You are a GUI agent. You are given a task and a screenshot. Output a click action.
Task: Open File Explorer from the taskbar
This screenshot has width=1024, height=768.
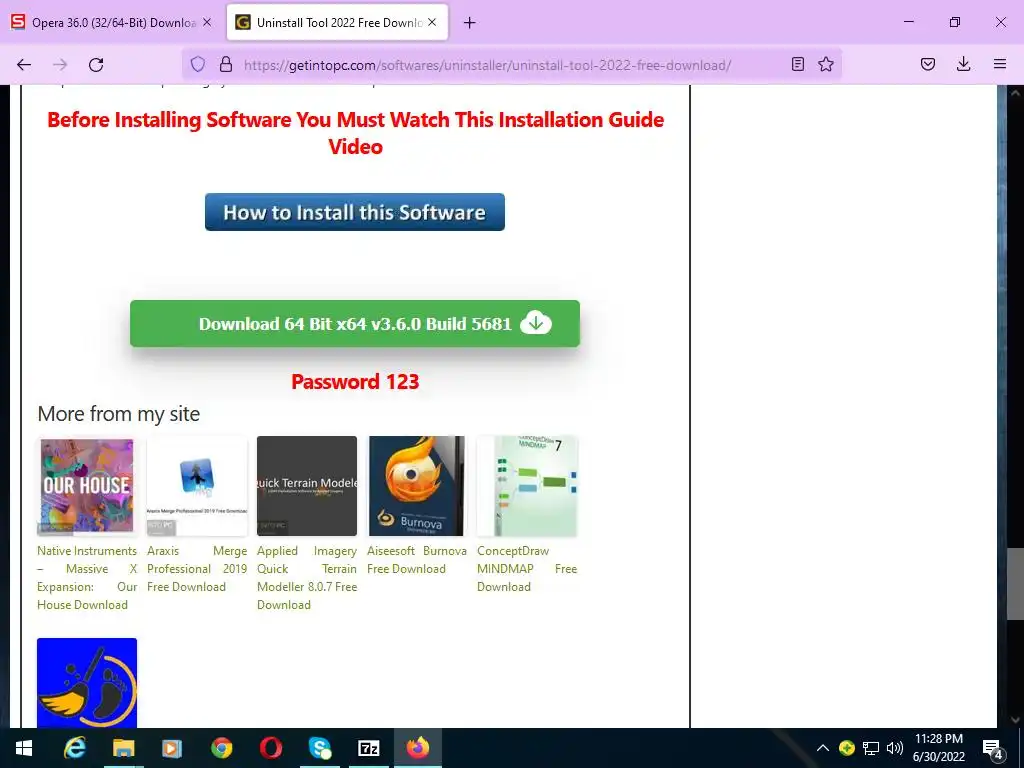(123, 748)
